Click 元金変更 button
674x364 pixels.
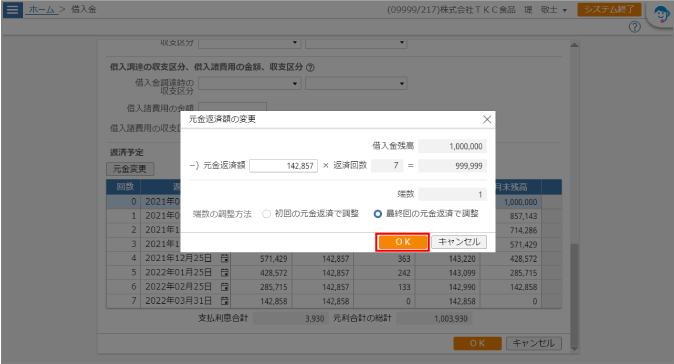point(130,169)
